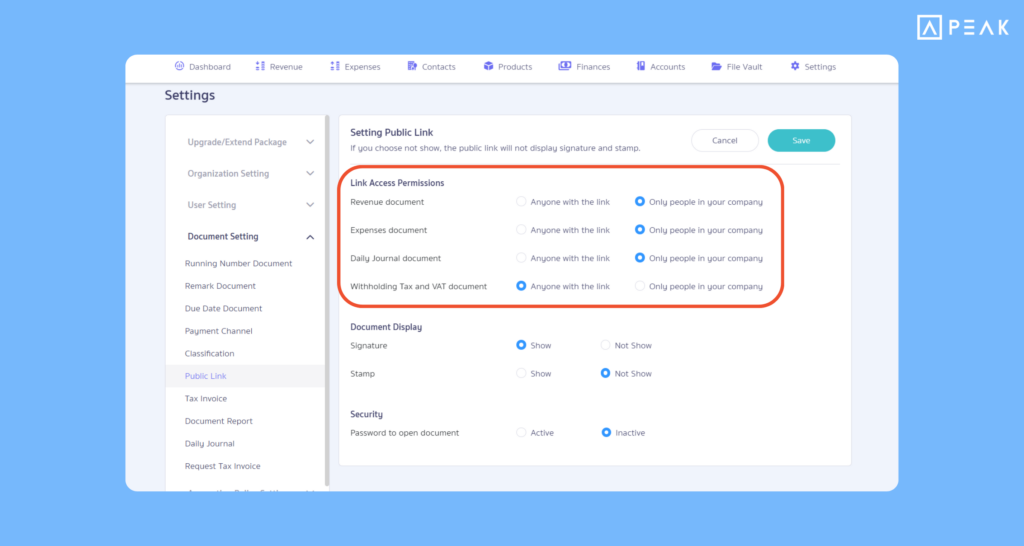Viewport: 1024px width, 546px height.
Task: Open Running Number Document settings
Action: coord(238,263)
